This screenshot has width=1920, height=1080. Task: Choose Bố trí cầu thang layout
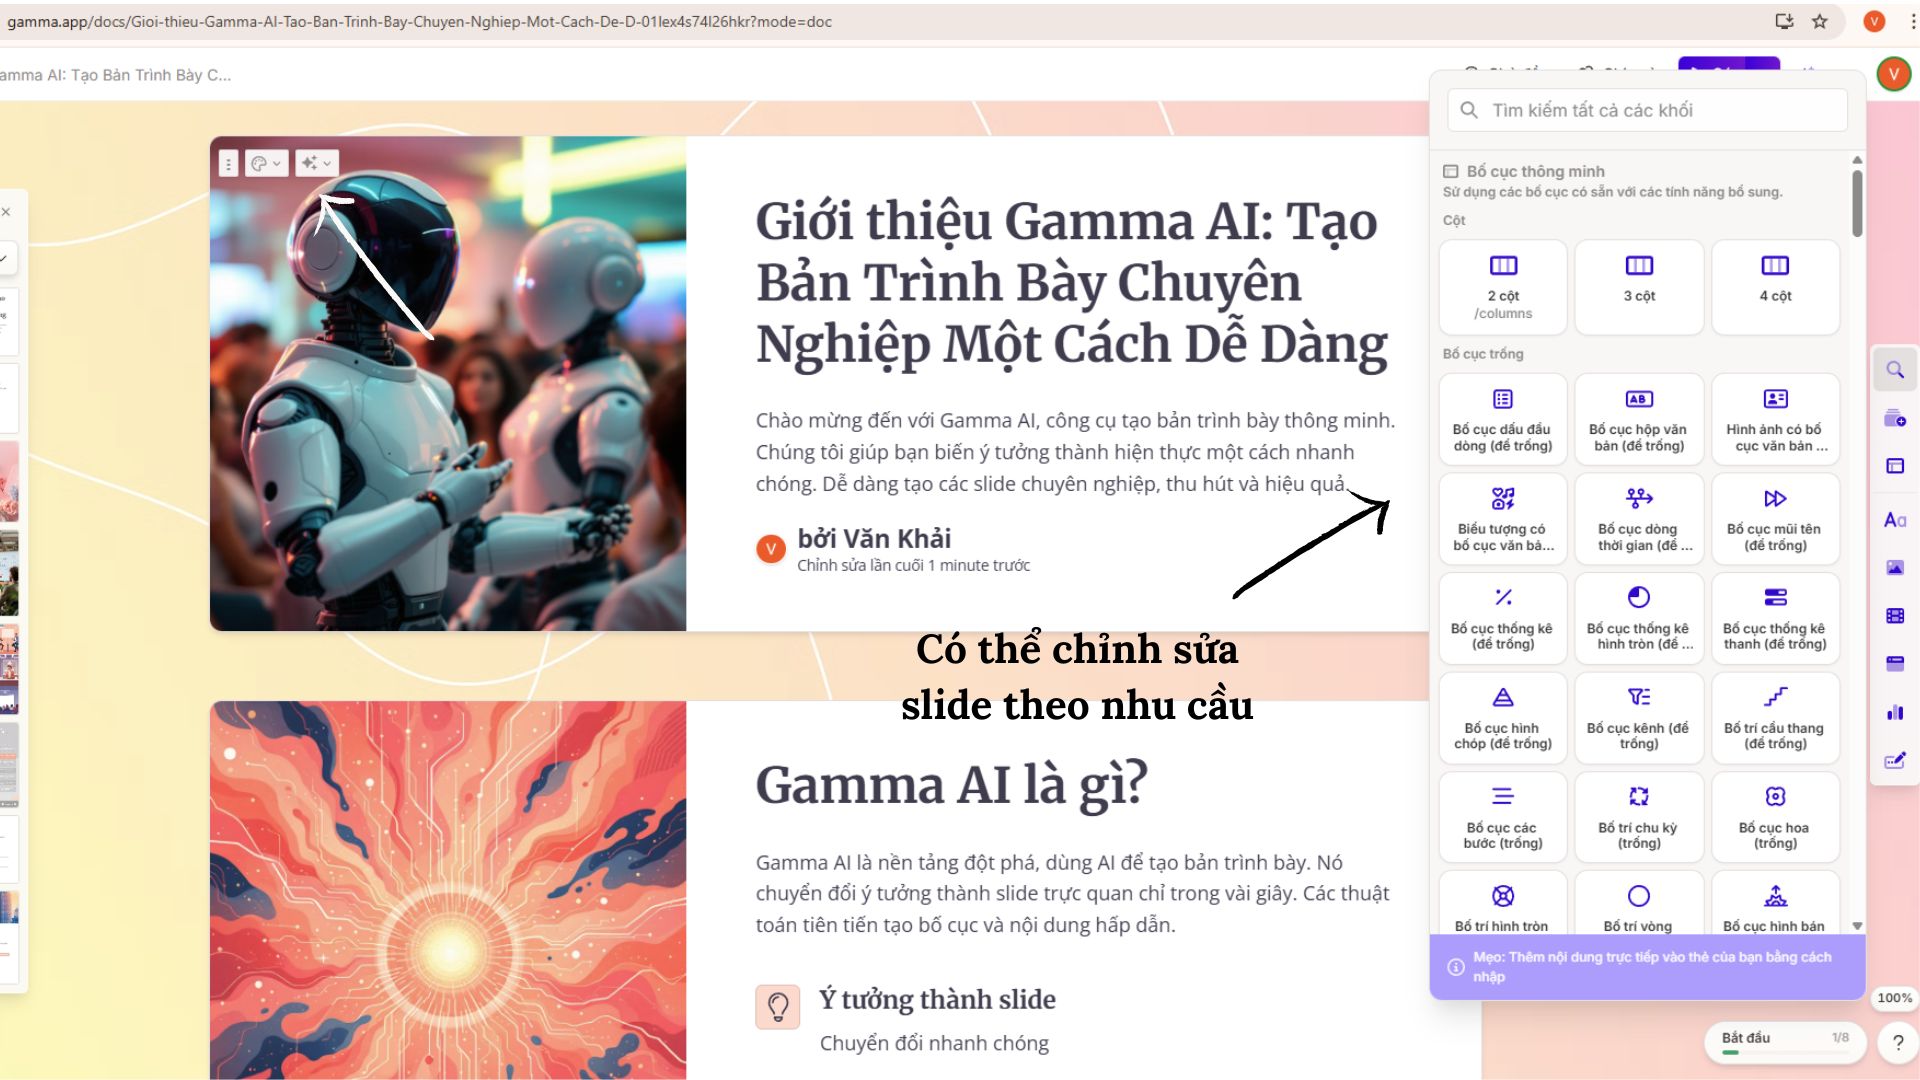click(x=1775, y=718)
